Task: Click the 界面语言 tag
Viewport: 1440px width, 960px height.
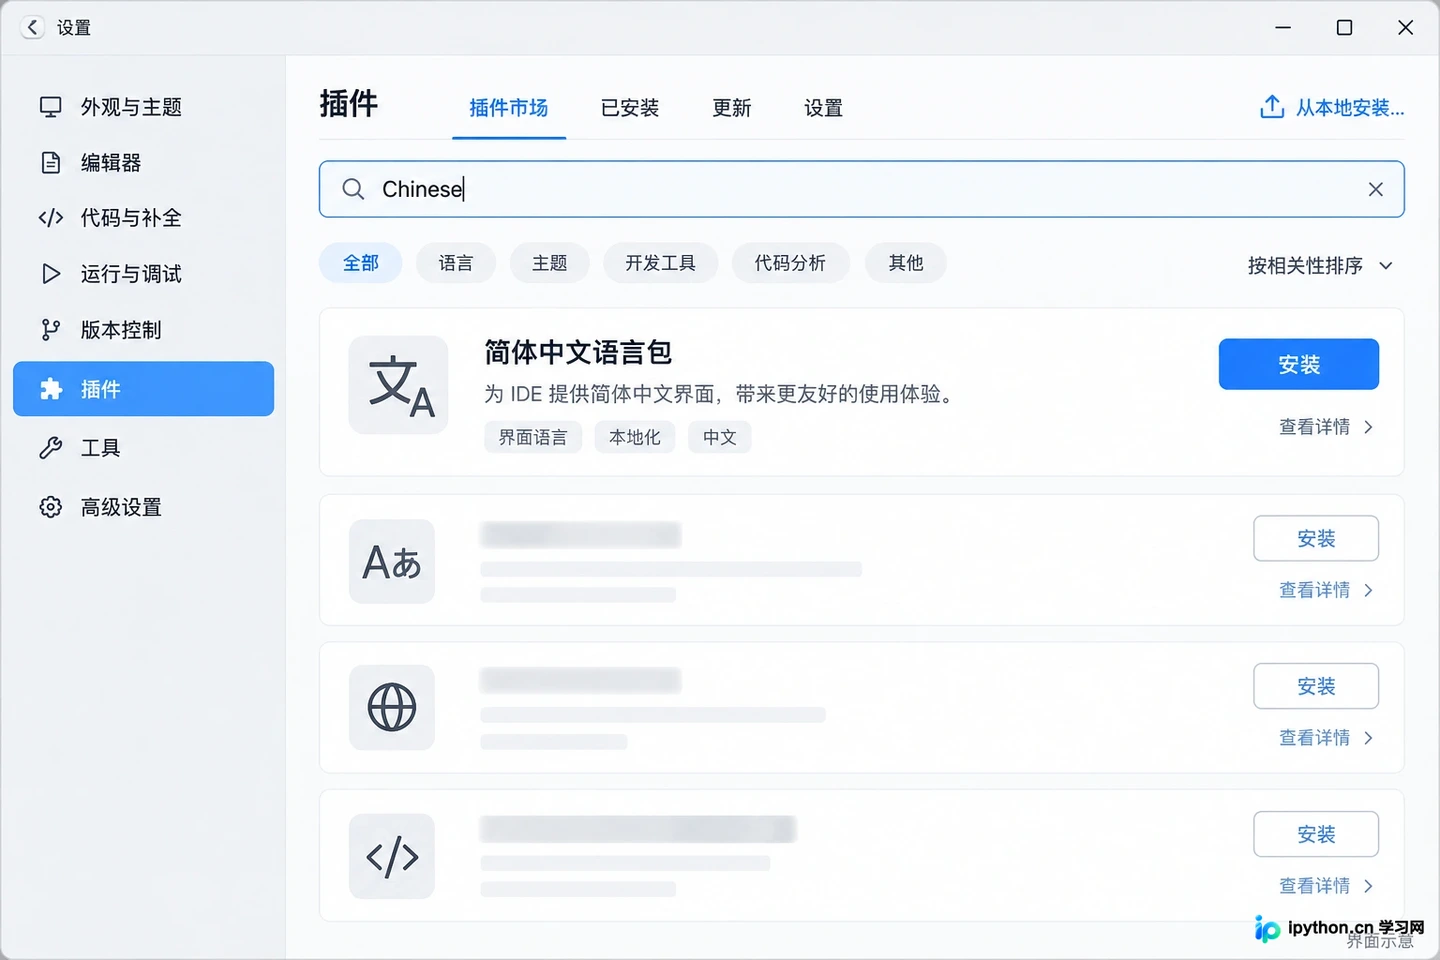Action: coord(533,437)
